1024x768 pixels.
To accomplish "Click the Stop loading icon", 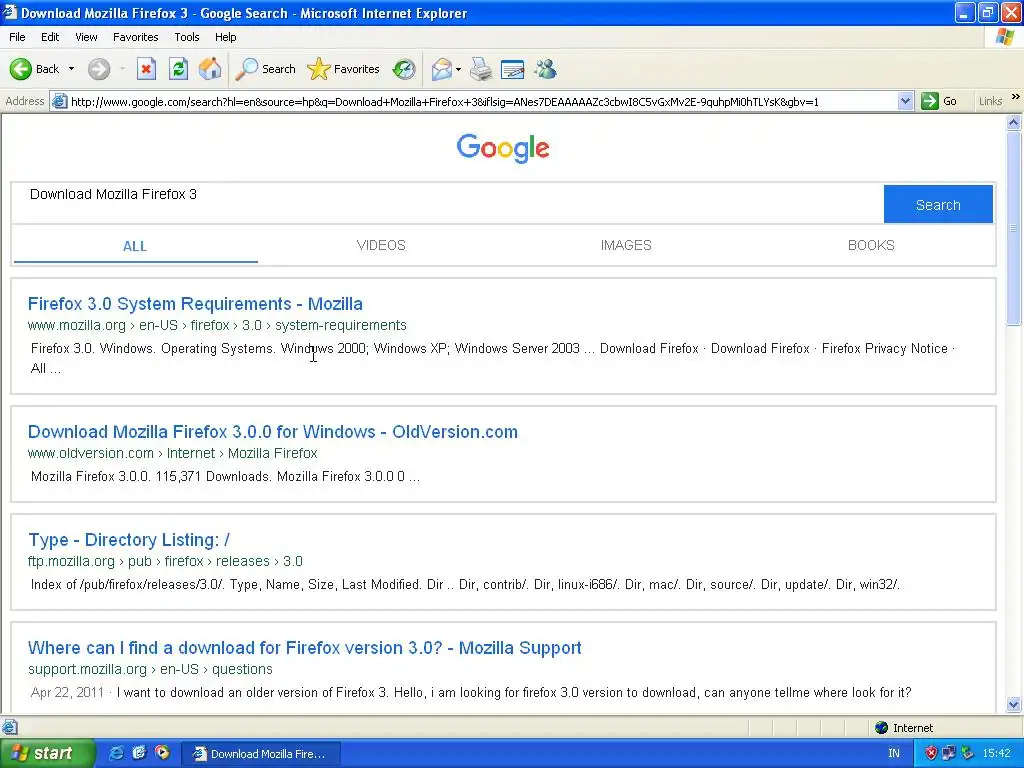I will tap(146, 69).
